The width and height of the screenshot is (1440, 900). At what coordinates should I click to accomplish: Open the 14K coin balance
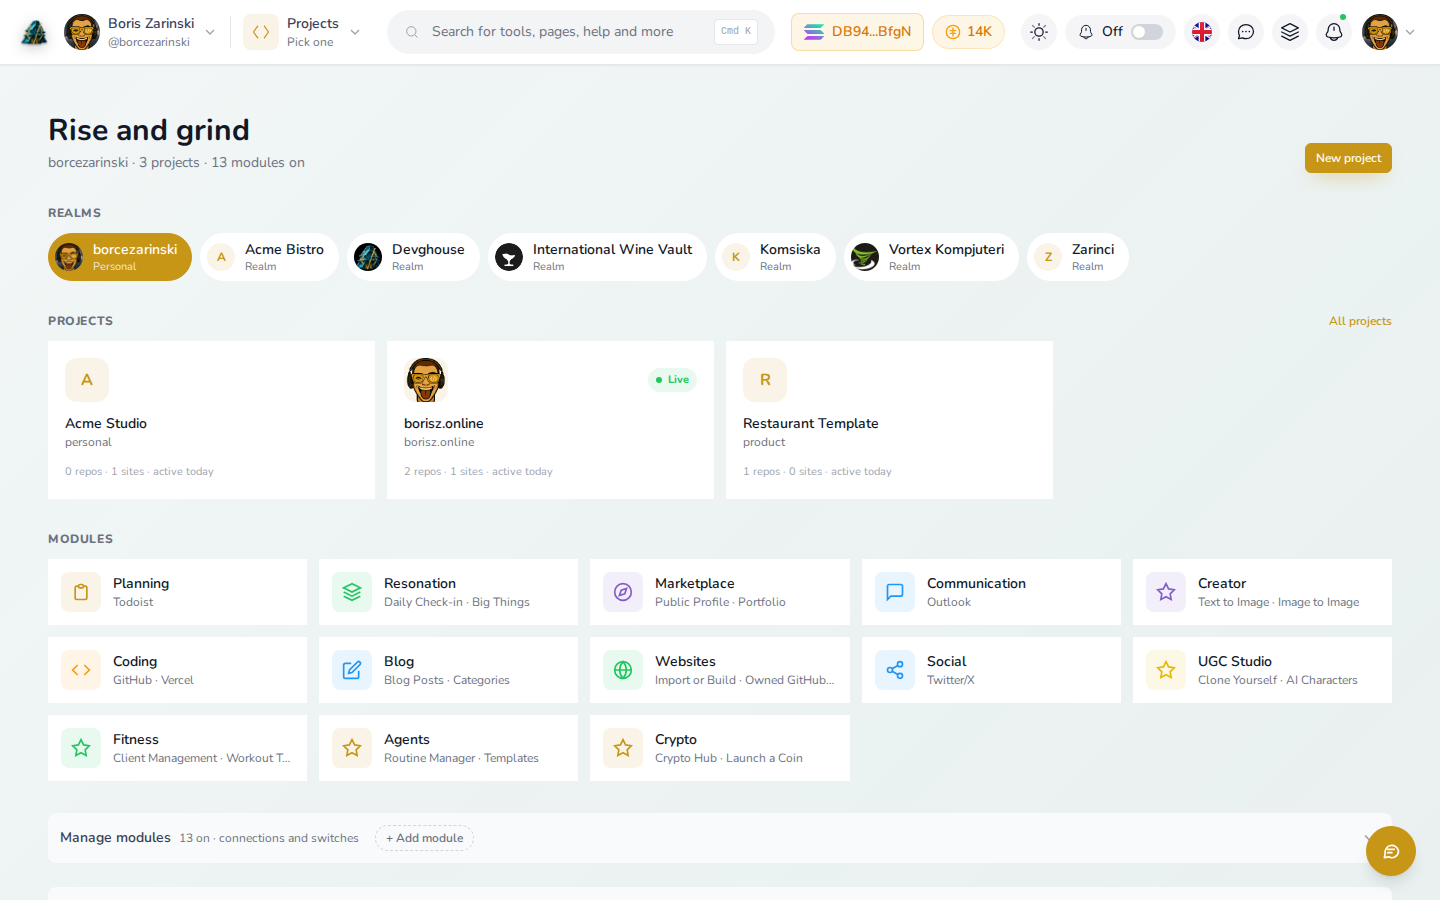(x=968, y=32)
